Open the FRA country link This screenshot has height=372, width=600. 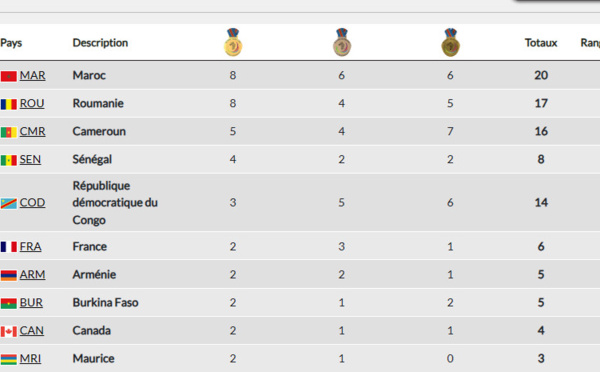31,246
